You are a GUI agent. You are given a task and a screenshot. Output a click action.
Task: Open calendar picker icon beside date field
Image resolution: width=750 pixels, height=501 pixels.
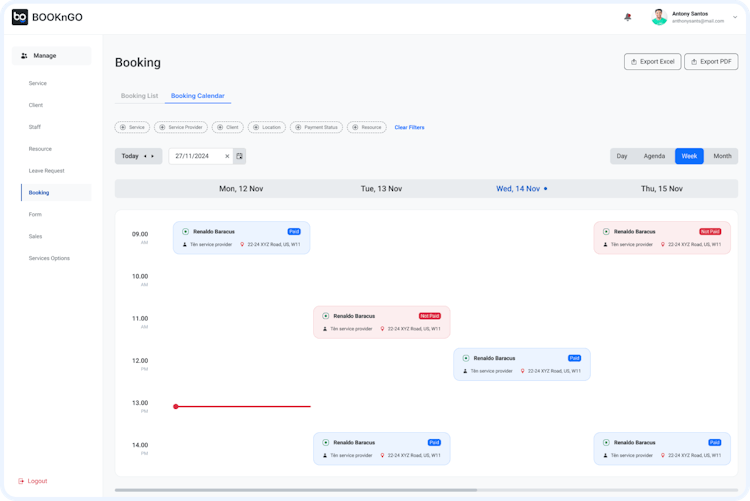click(x=240, y=156)
